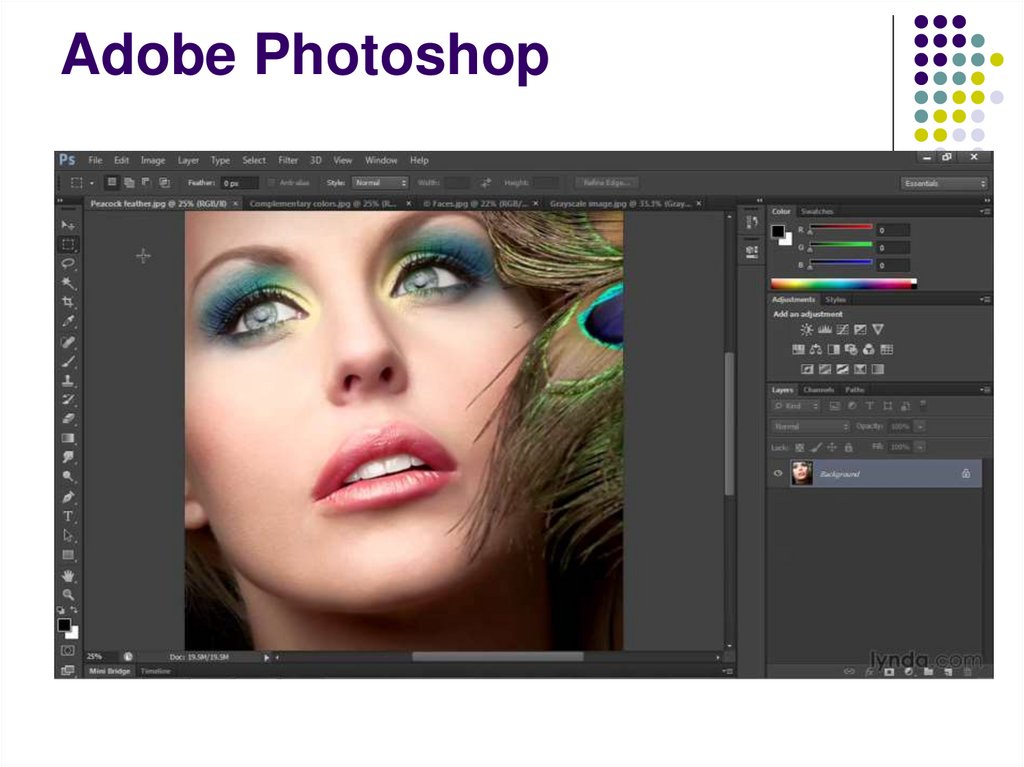Select the Move tool

68,225
